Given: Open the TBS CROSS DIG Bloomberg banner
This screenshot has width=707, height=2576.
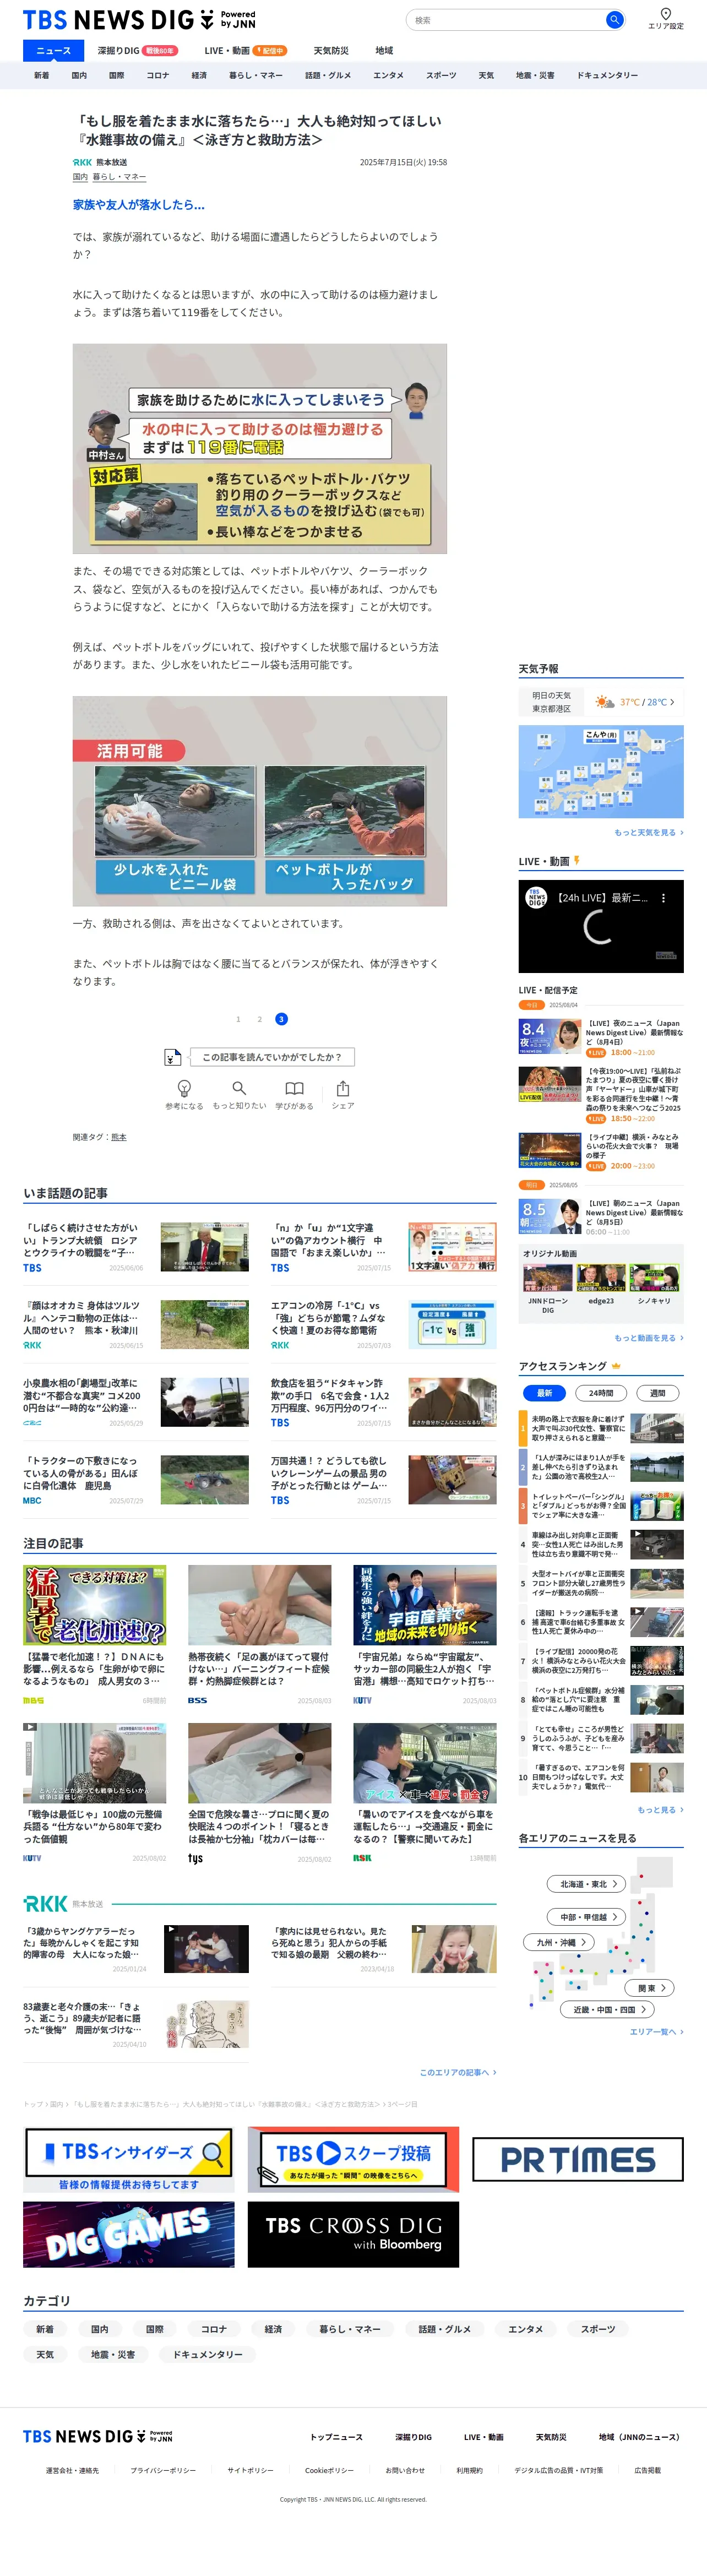Looking at the screenshot, I should (353, 2234).
